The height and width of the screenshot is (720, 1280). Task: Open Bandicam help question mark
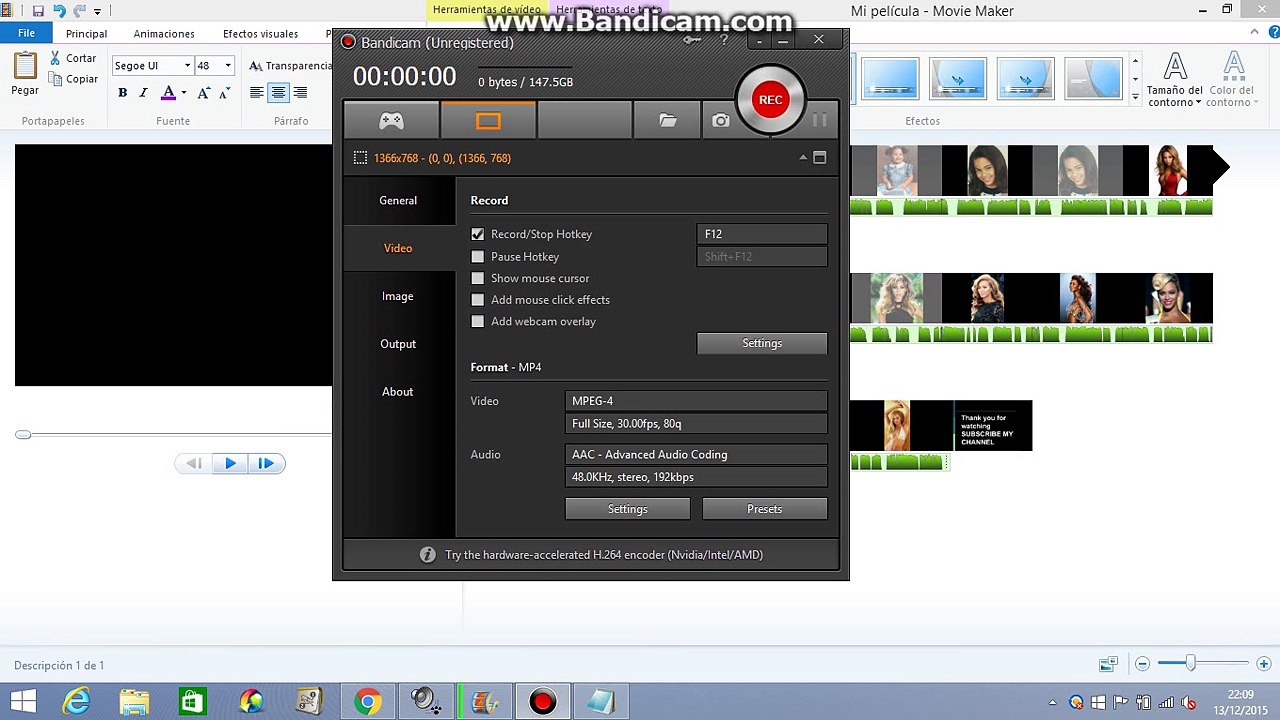[724, 40]
